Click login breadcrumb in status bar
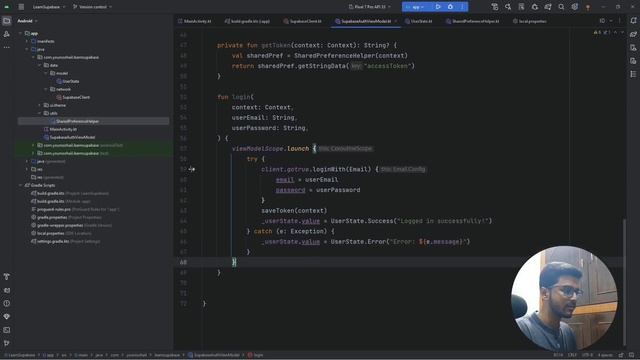Viewport: 640px width, 360px height. coord(256,355)
